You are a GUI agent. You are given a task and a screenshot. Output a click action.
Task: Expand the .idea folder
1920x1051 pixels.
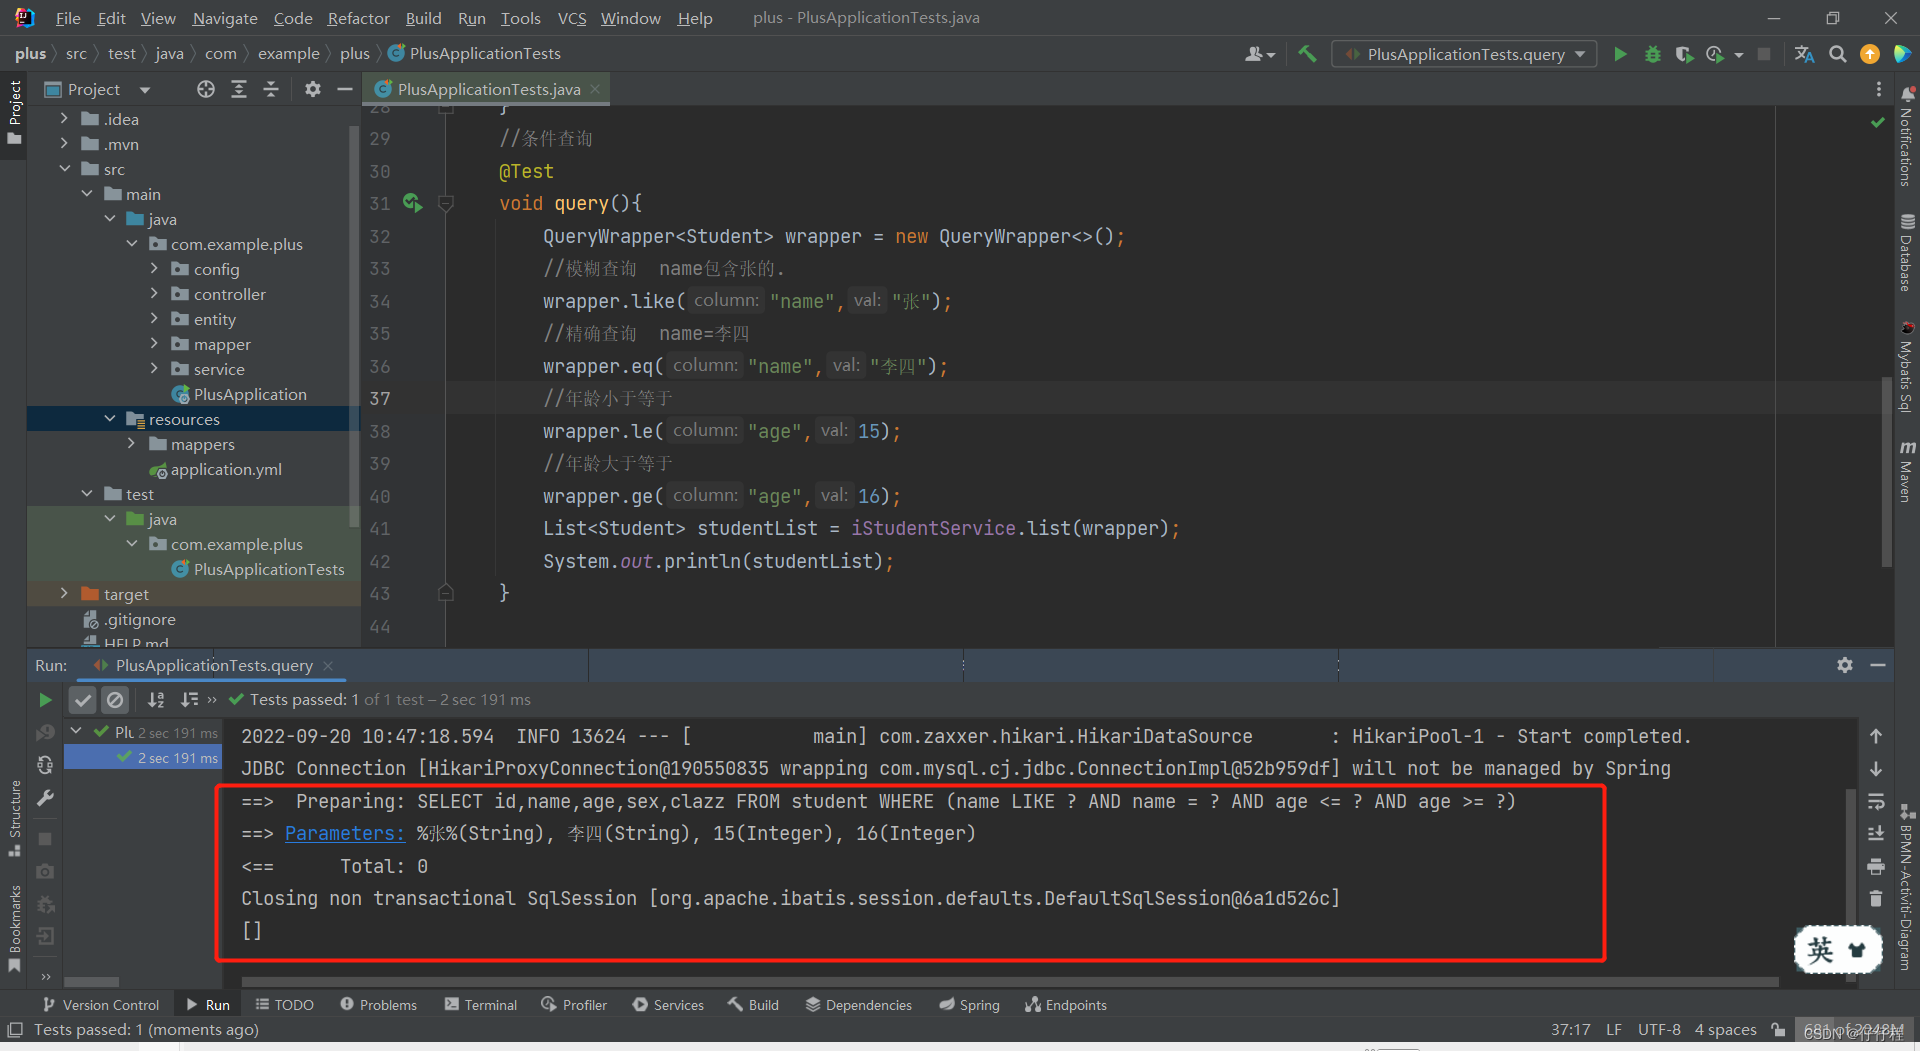tap(64, 119)
